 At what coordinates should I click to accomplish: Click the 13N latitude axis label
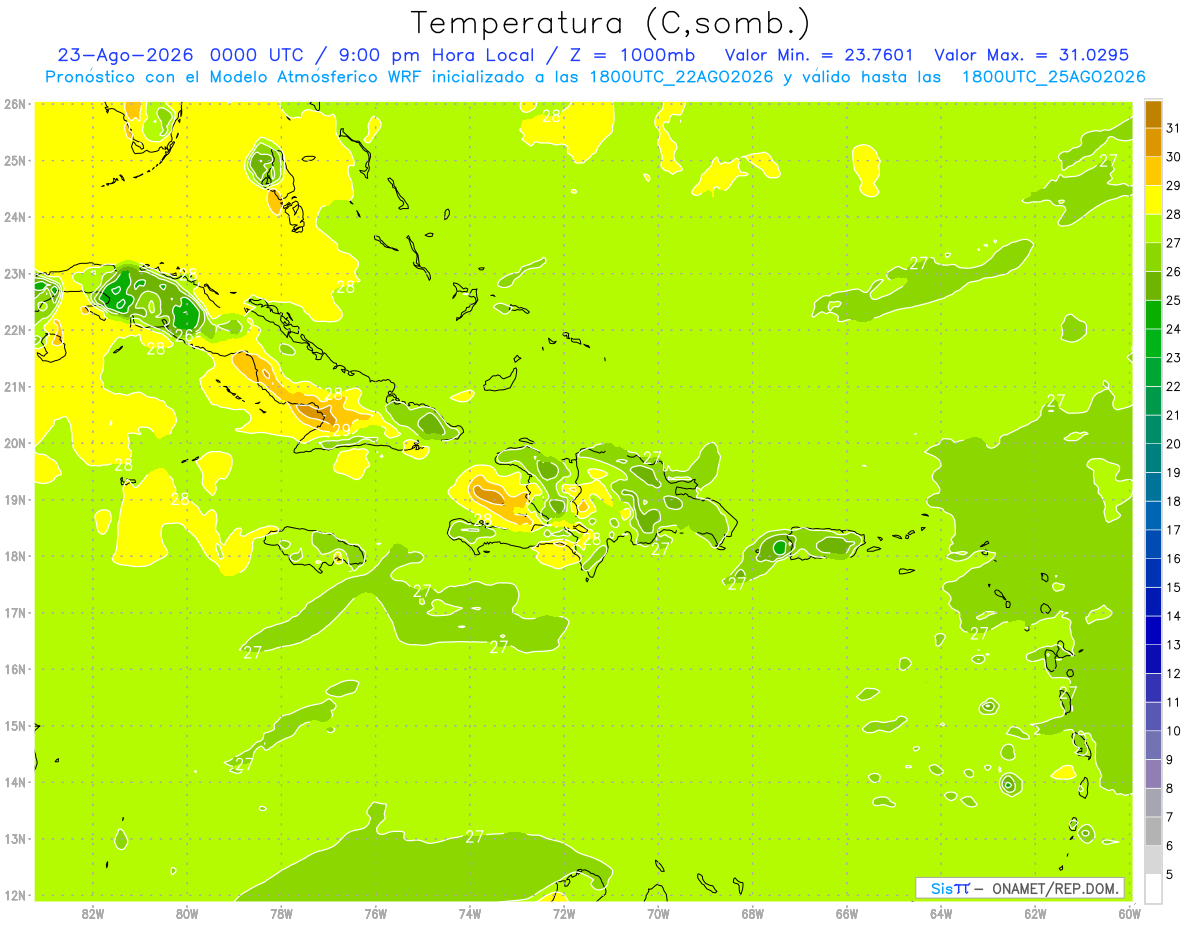pyautogui.click(x=14, y=839)
